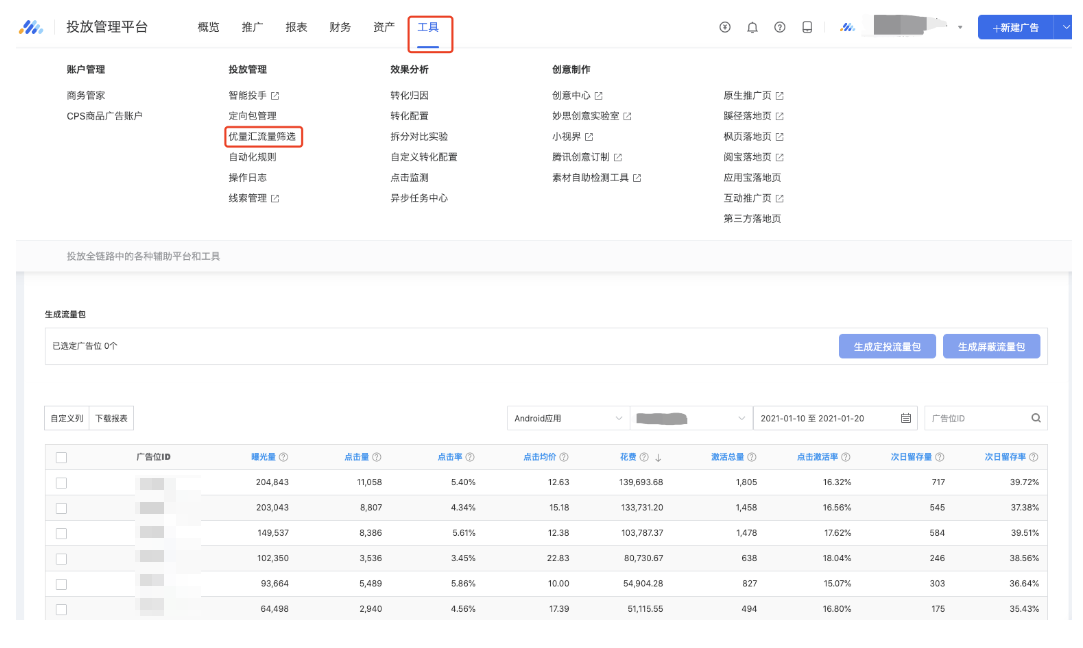Screen dimensions: 1083x648
Task: Select the 工具 menu tab
Action: pos(428,27)
